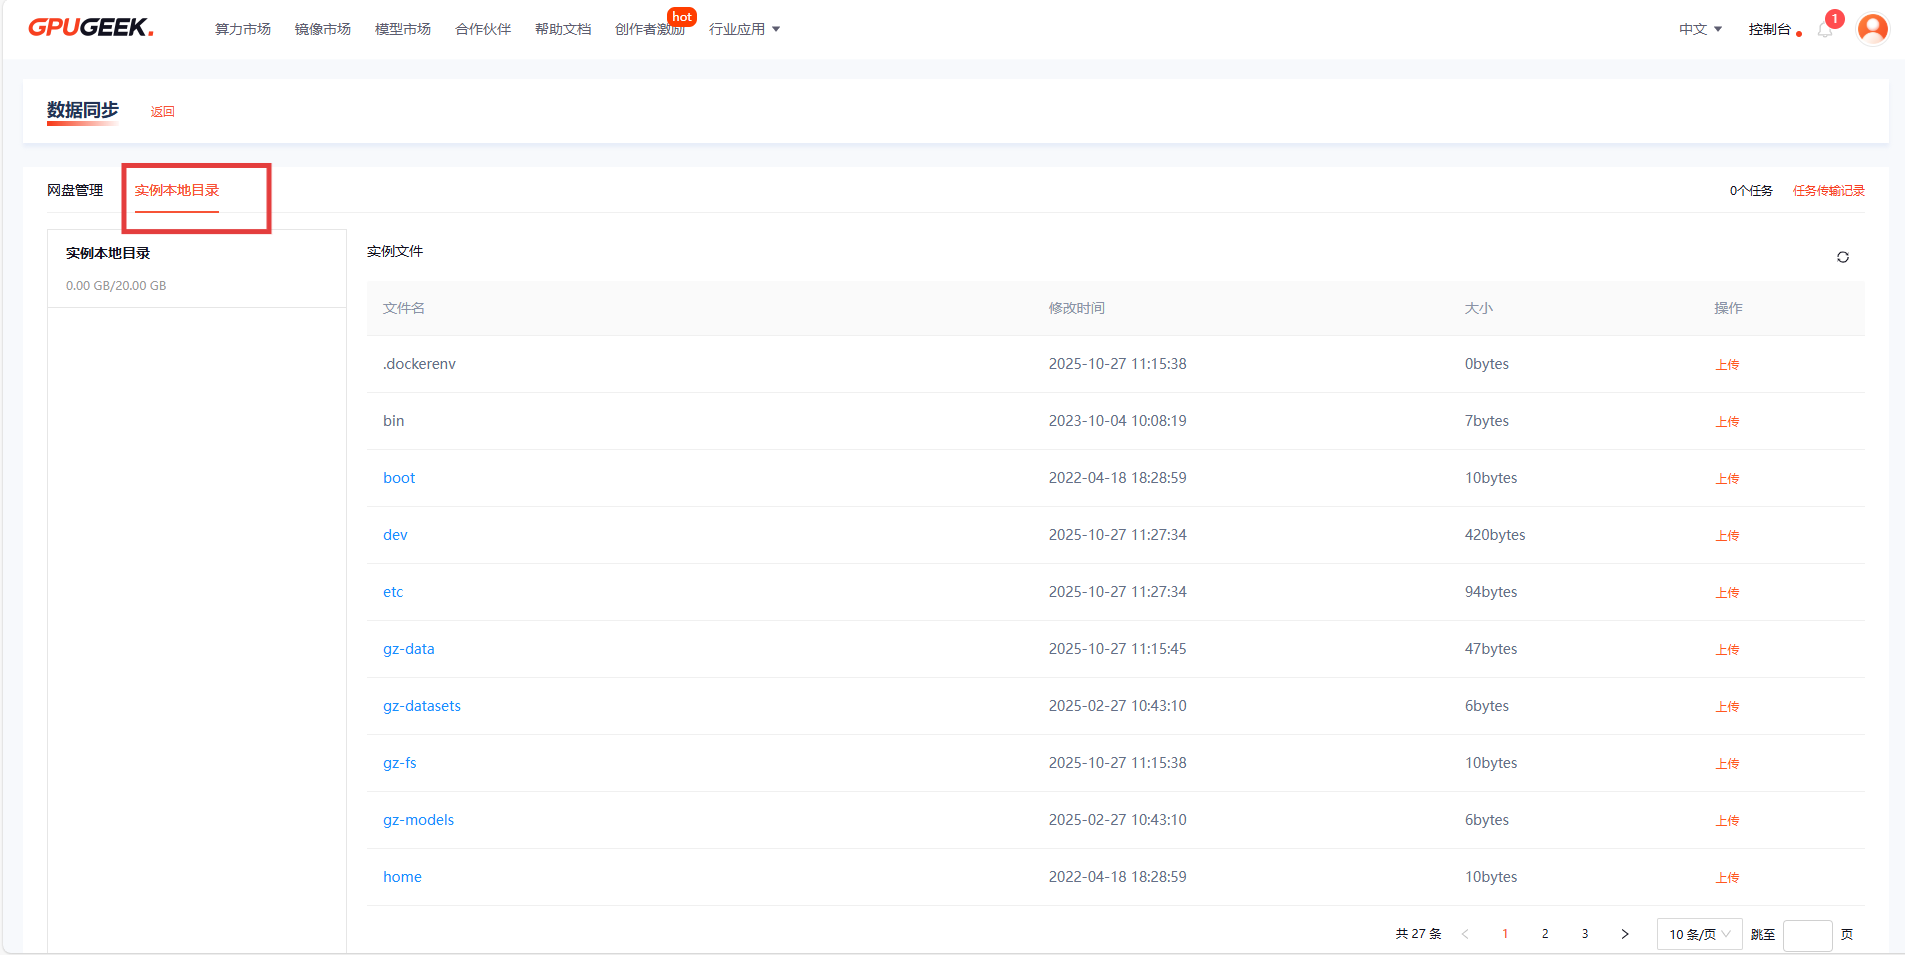Click the jump-to-page input field
Viewport: 1905px width, 955px height.
coord(1807,934)
